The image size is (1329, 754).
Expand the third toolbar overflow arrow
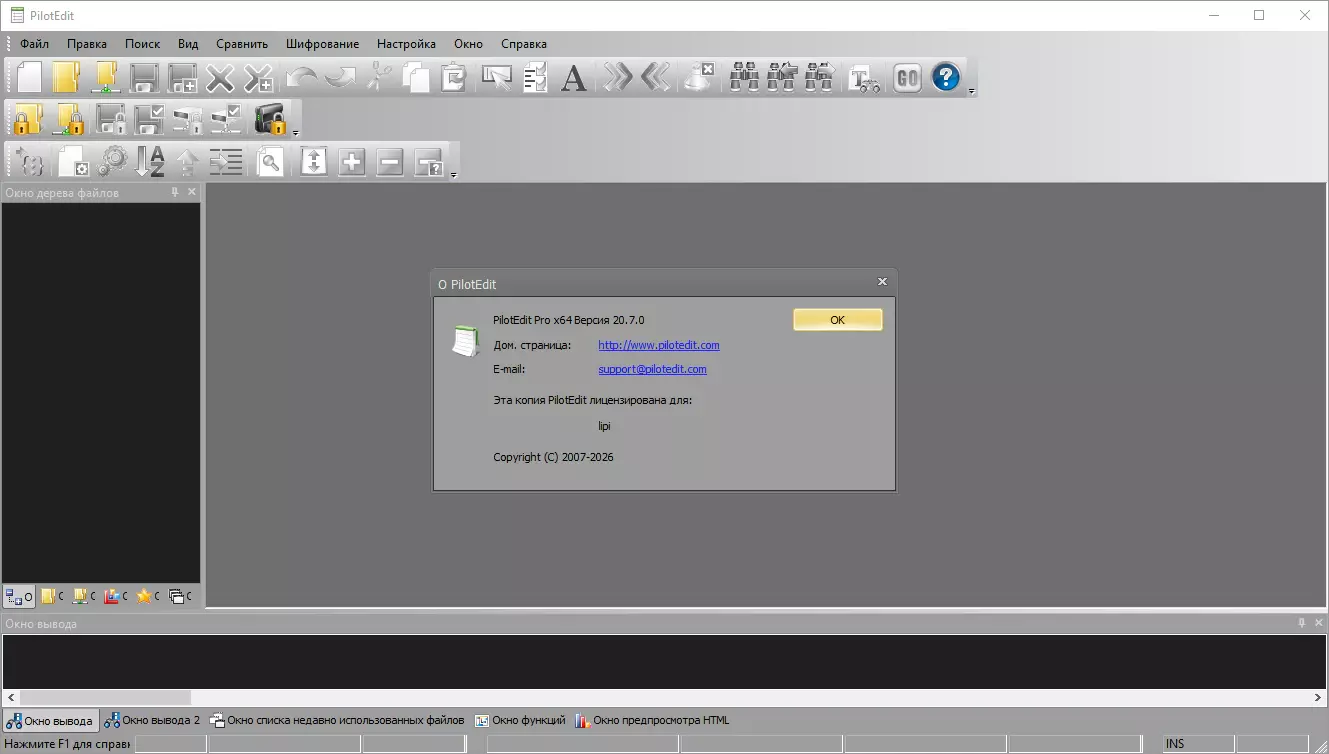click(454, 175)
